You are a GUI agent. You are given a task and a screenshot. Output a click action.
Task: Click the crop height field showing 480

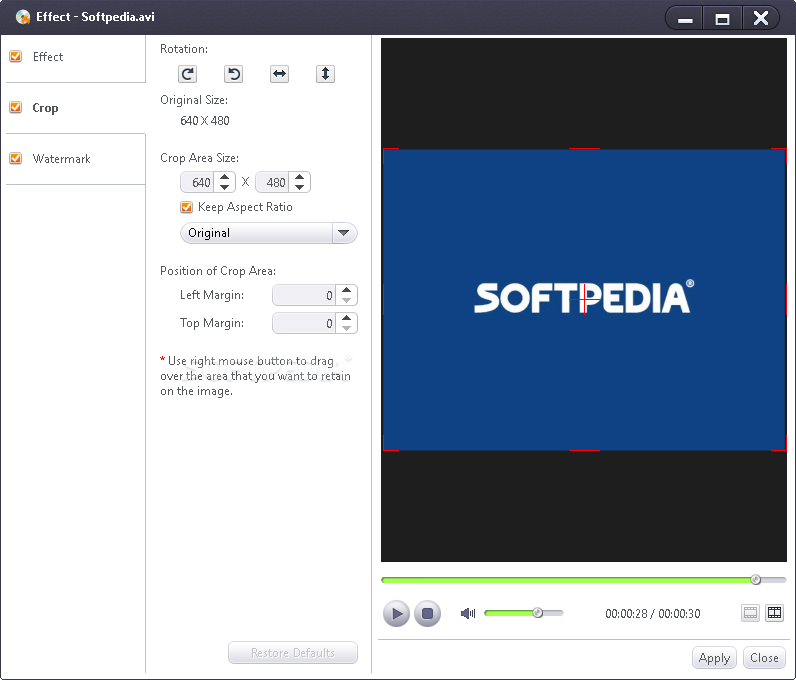273,182
